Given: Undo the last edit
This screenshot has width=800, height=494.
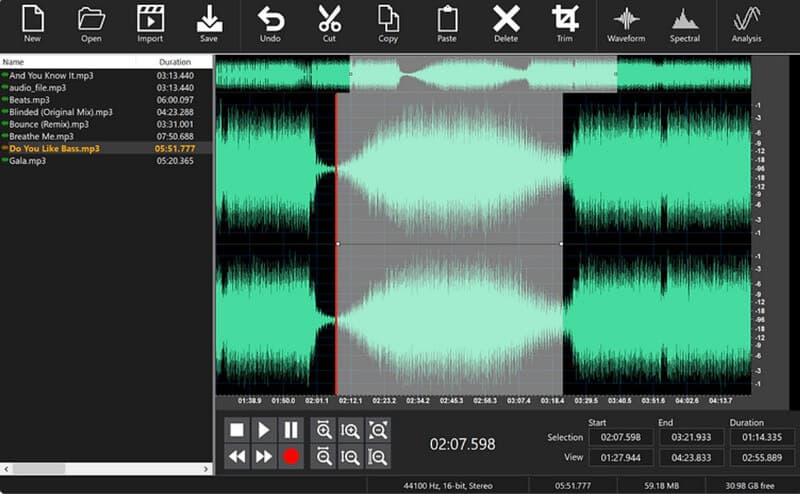Looking at the screenshot, I should pos(270,23).
